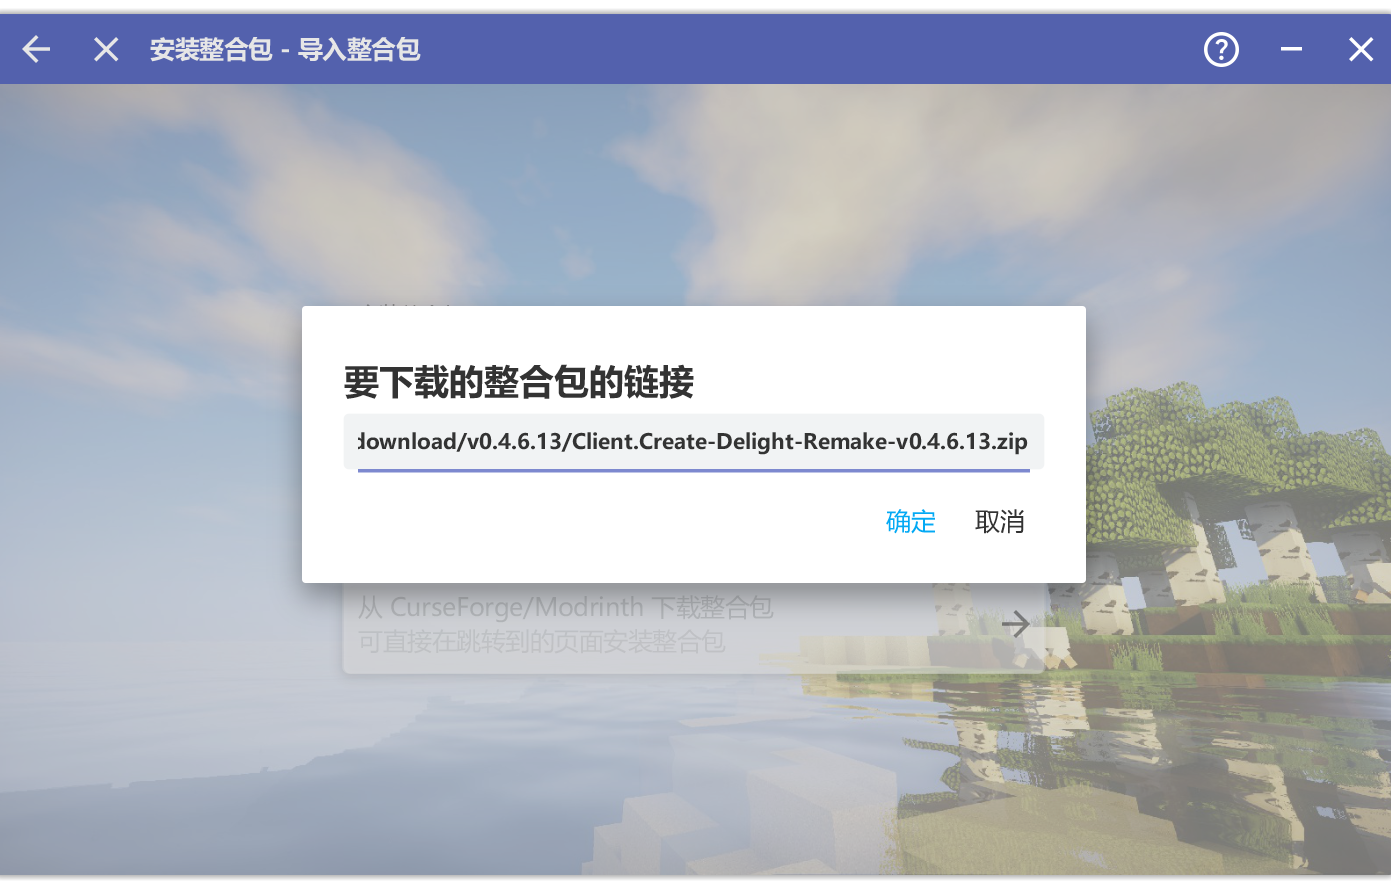Close the launcher window with the X
Viewport: 1391px width, 889px height.
(x=1360, y=48)
